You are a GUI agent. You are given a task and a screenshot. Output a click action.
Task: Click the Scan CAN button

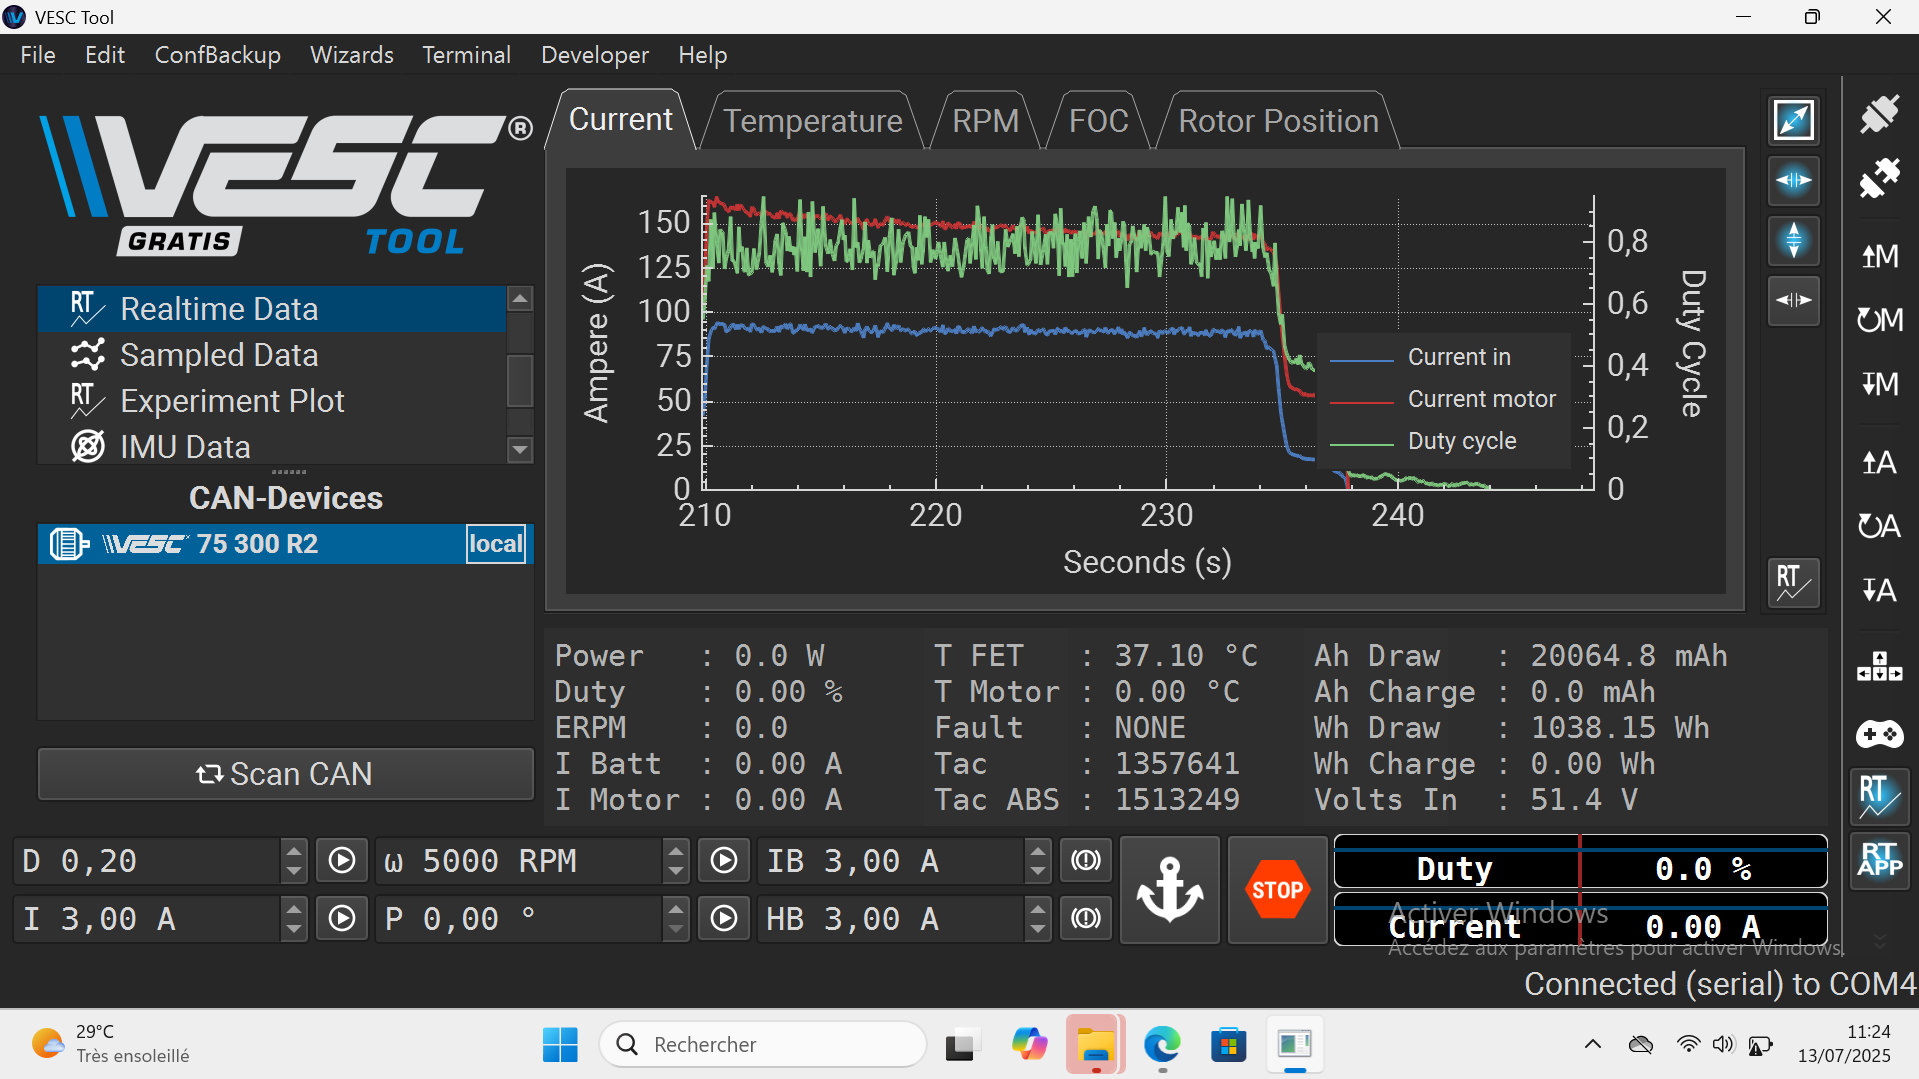point(285,774)
